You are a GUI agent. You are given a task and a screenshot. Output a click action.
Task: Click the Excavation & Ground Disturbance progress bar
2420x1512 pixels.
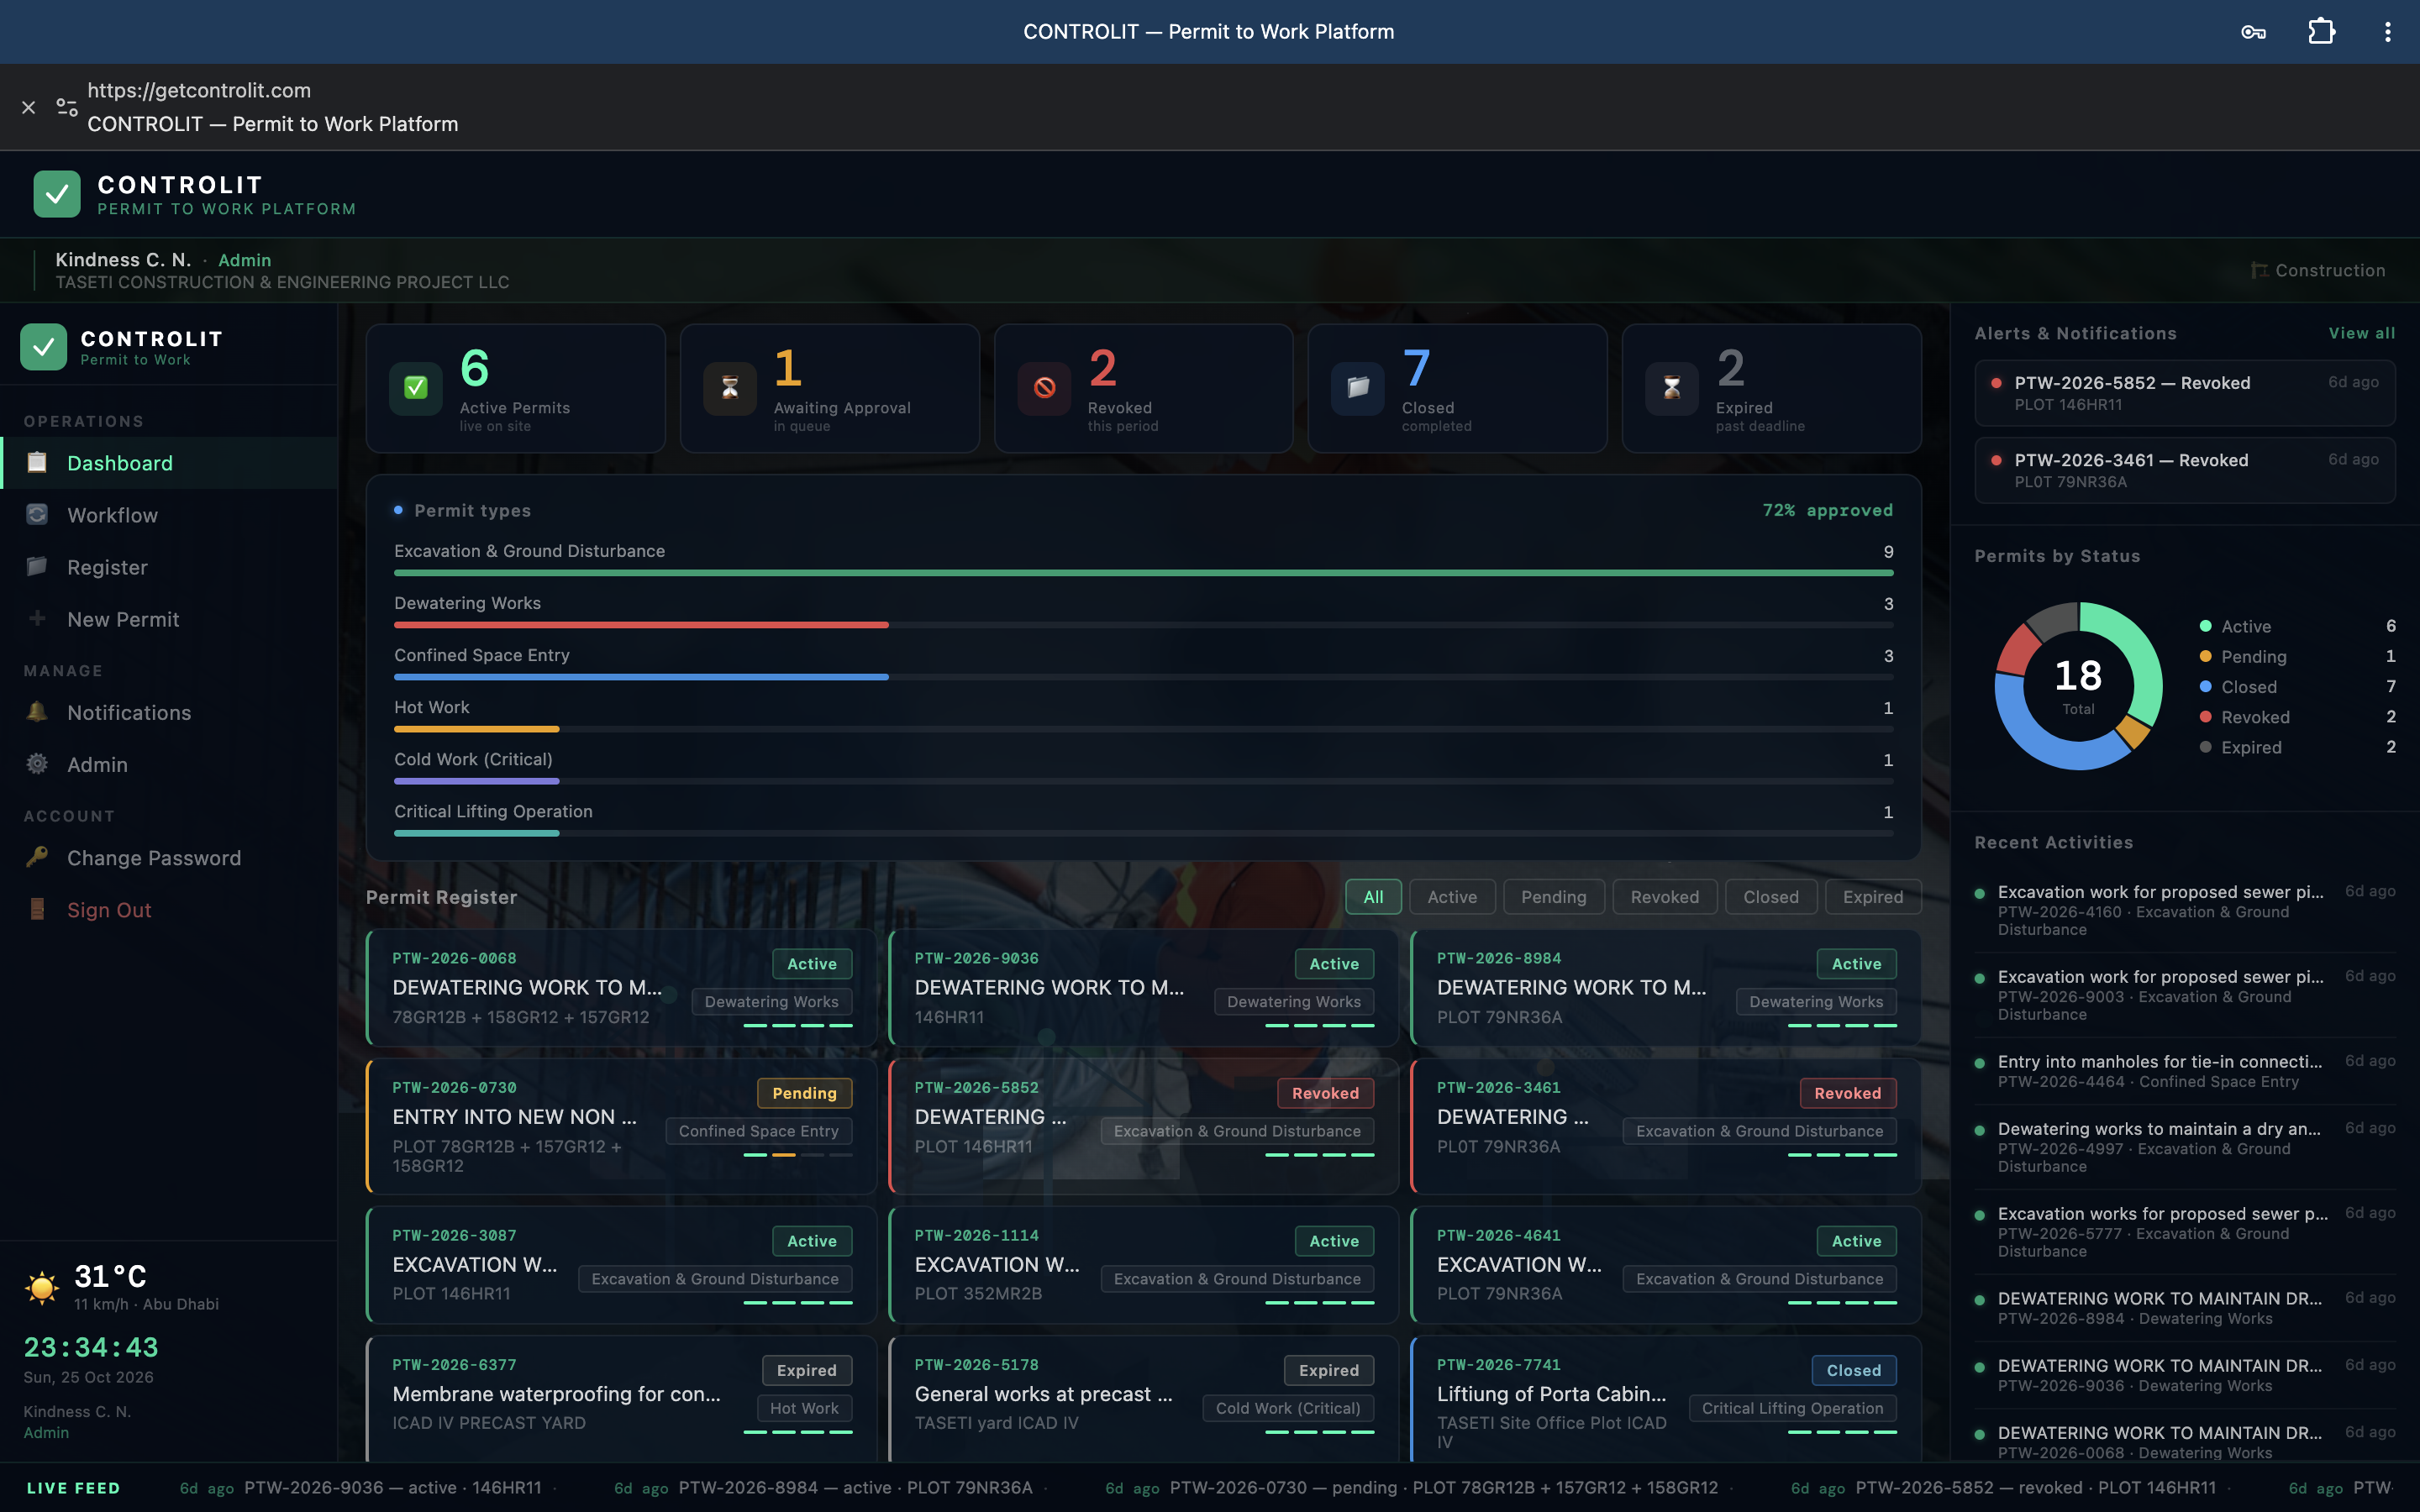(1143, 573)
